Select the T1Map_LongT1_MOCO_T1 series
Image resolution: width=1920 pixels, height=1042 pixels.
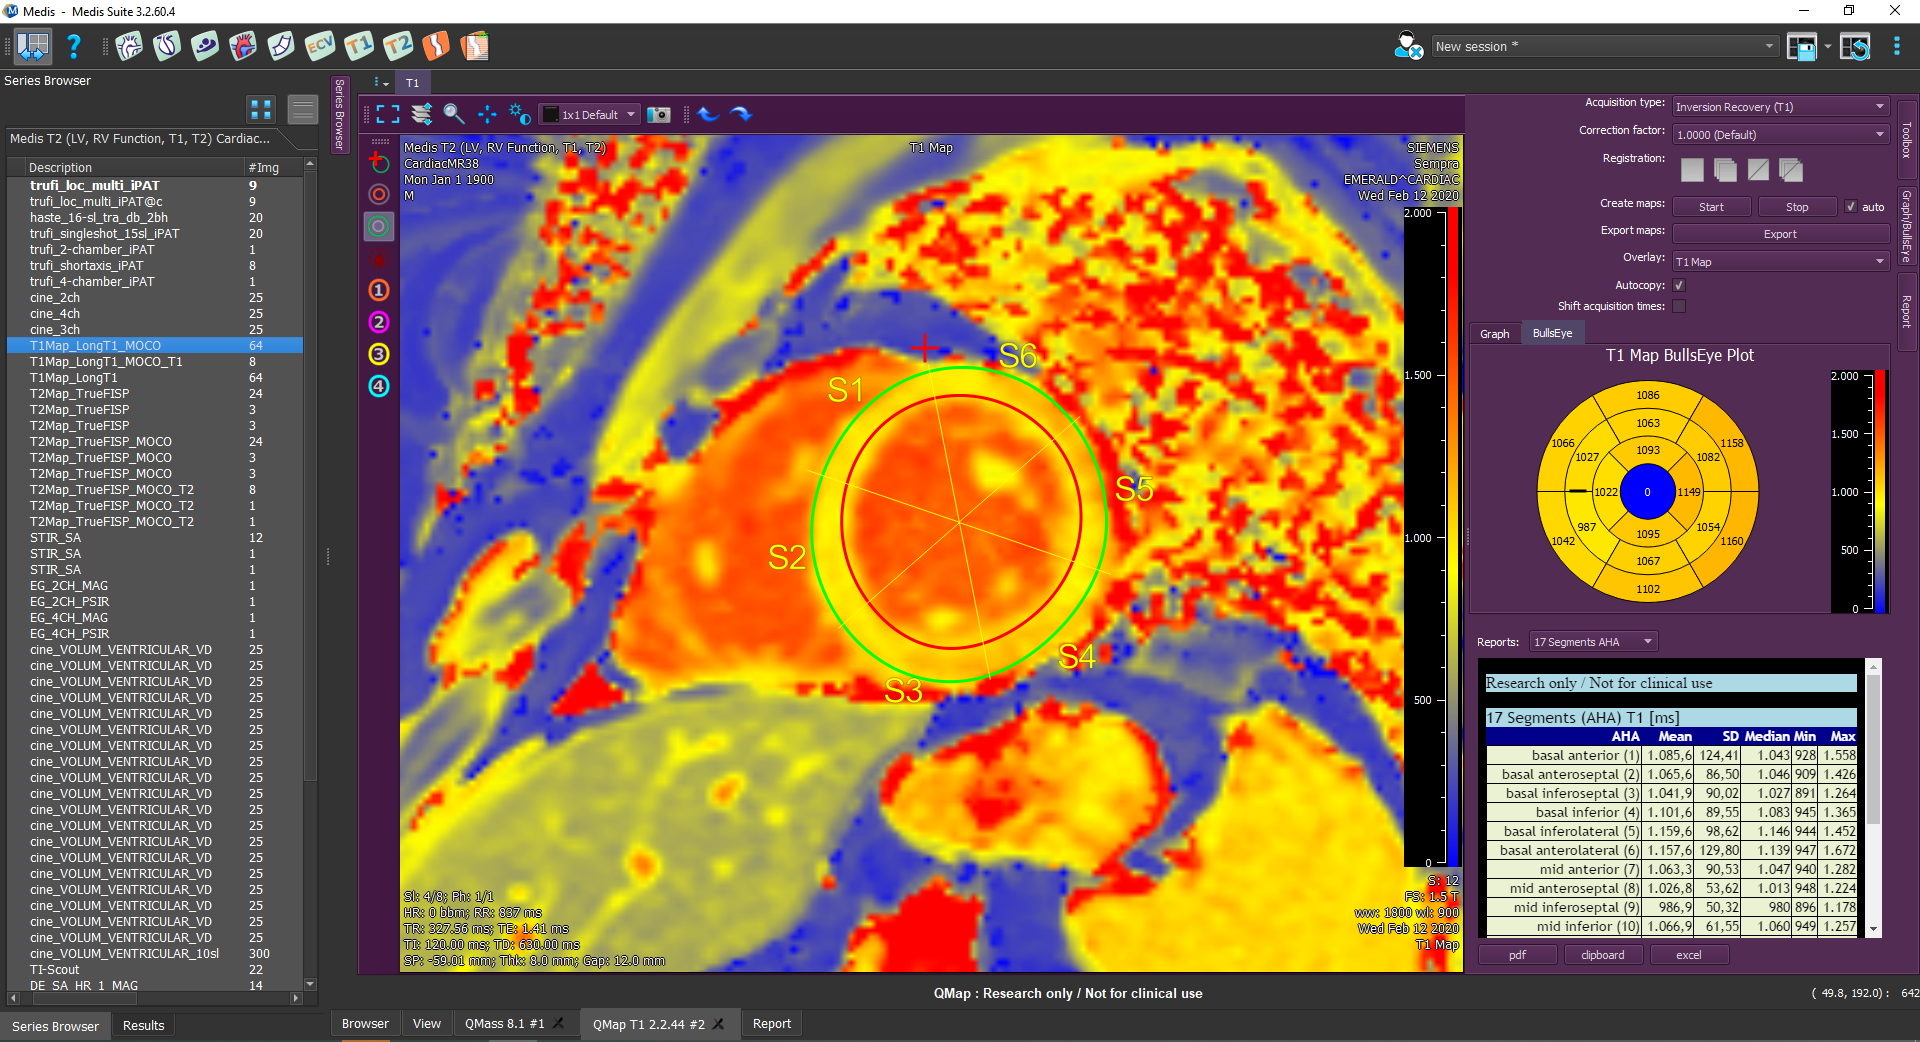point(106,362)
